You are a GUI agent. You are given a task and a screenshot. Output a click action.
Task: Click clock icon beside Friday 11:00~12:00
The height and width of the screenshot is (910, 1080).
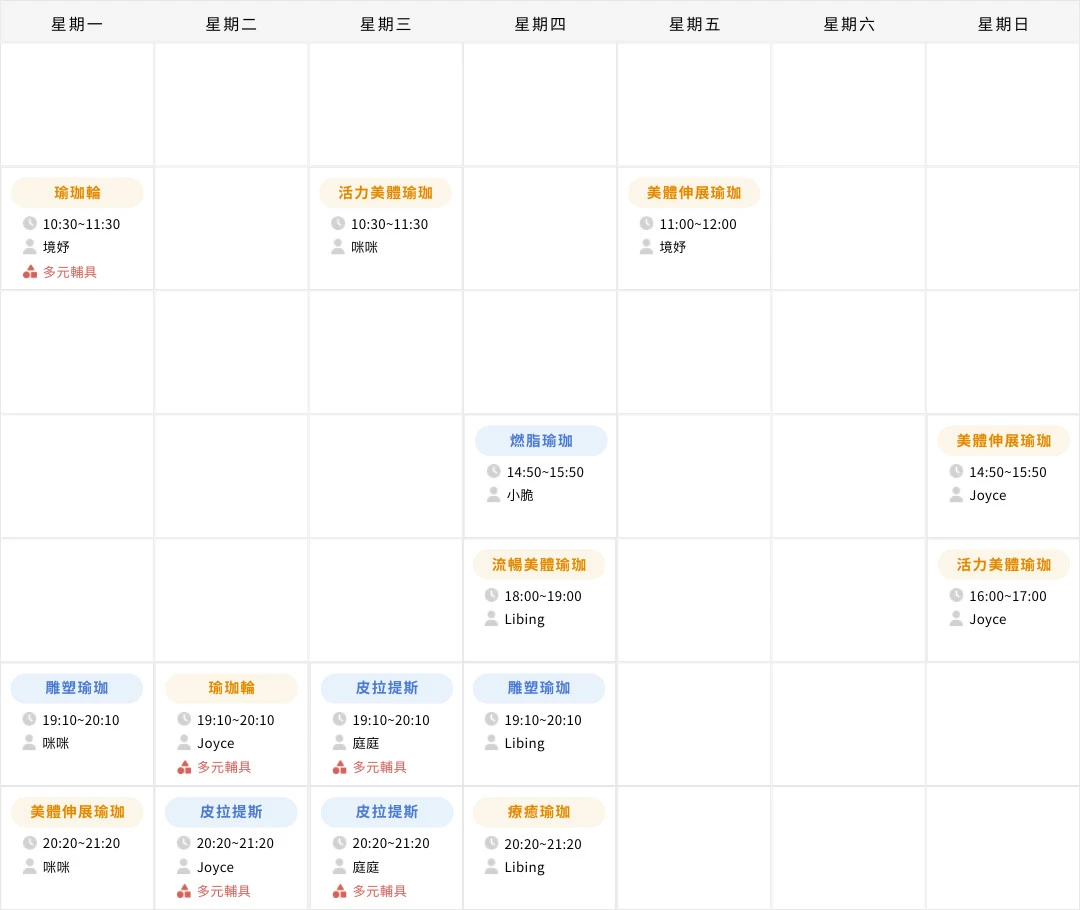(647, 223)
